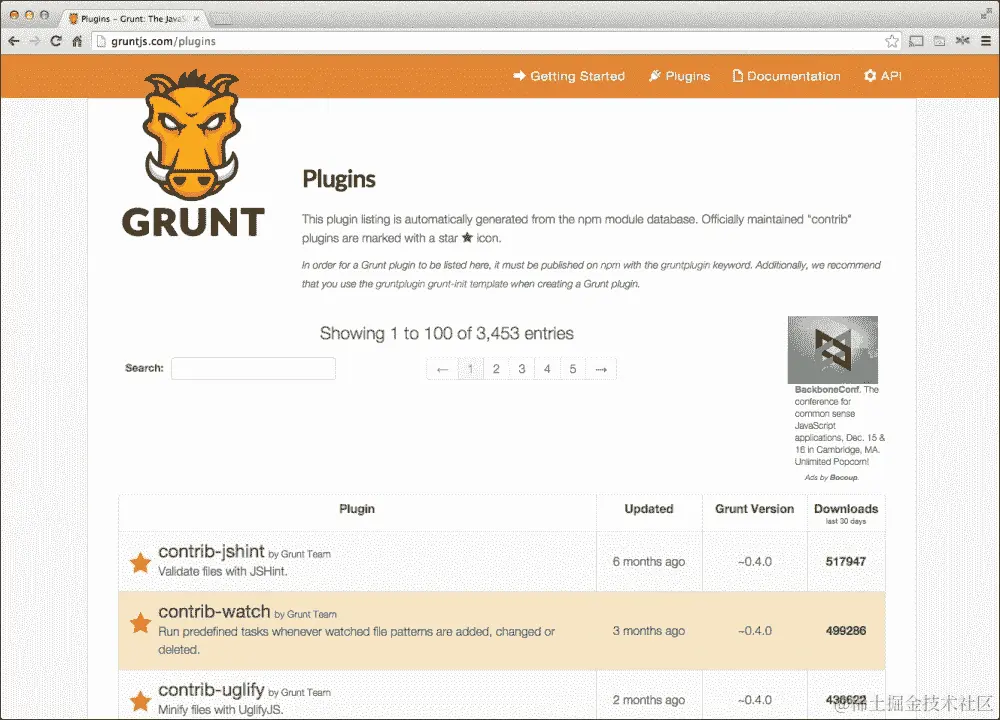1000x720 pixels.
Task: Click the download count 517947
Action: (846, 562)
